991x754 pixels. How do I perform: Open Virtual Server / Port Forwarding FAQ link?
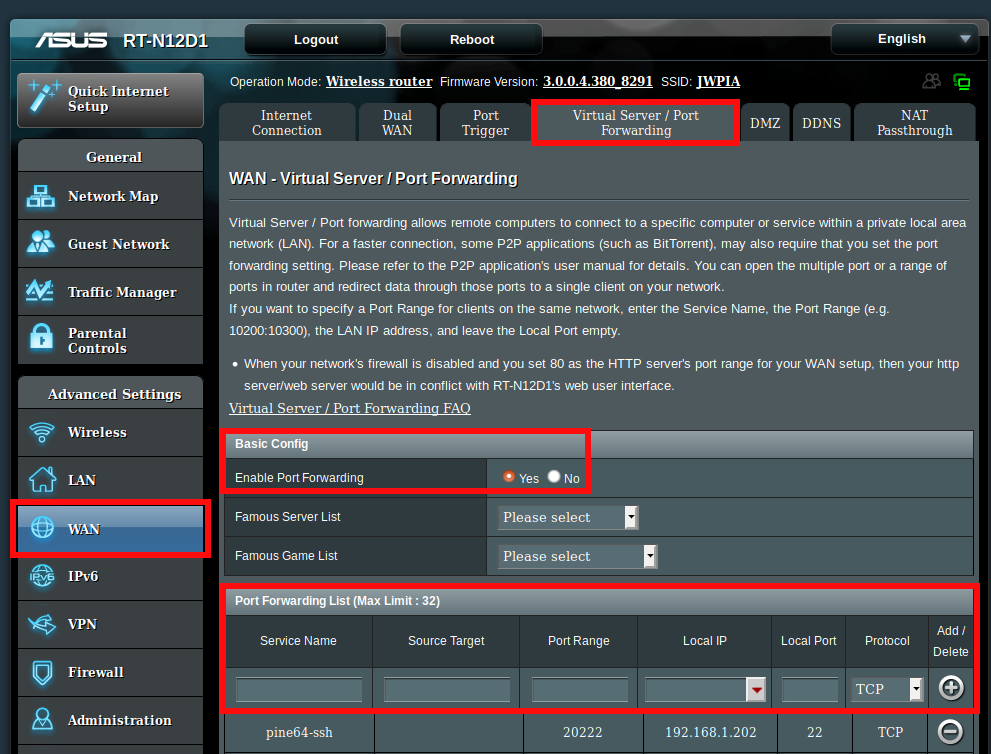click(350, 408)
